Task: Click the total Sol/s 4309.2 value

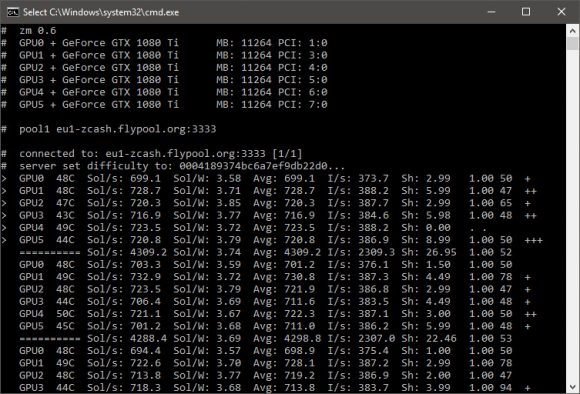Action: tap(148, 252)
